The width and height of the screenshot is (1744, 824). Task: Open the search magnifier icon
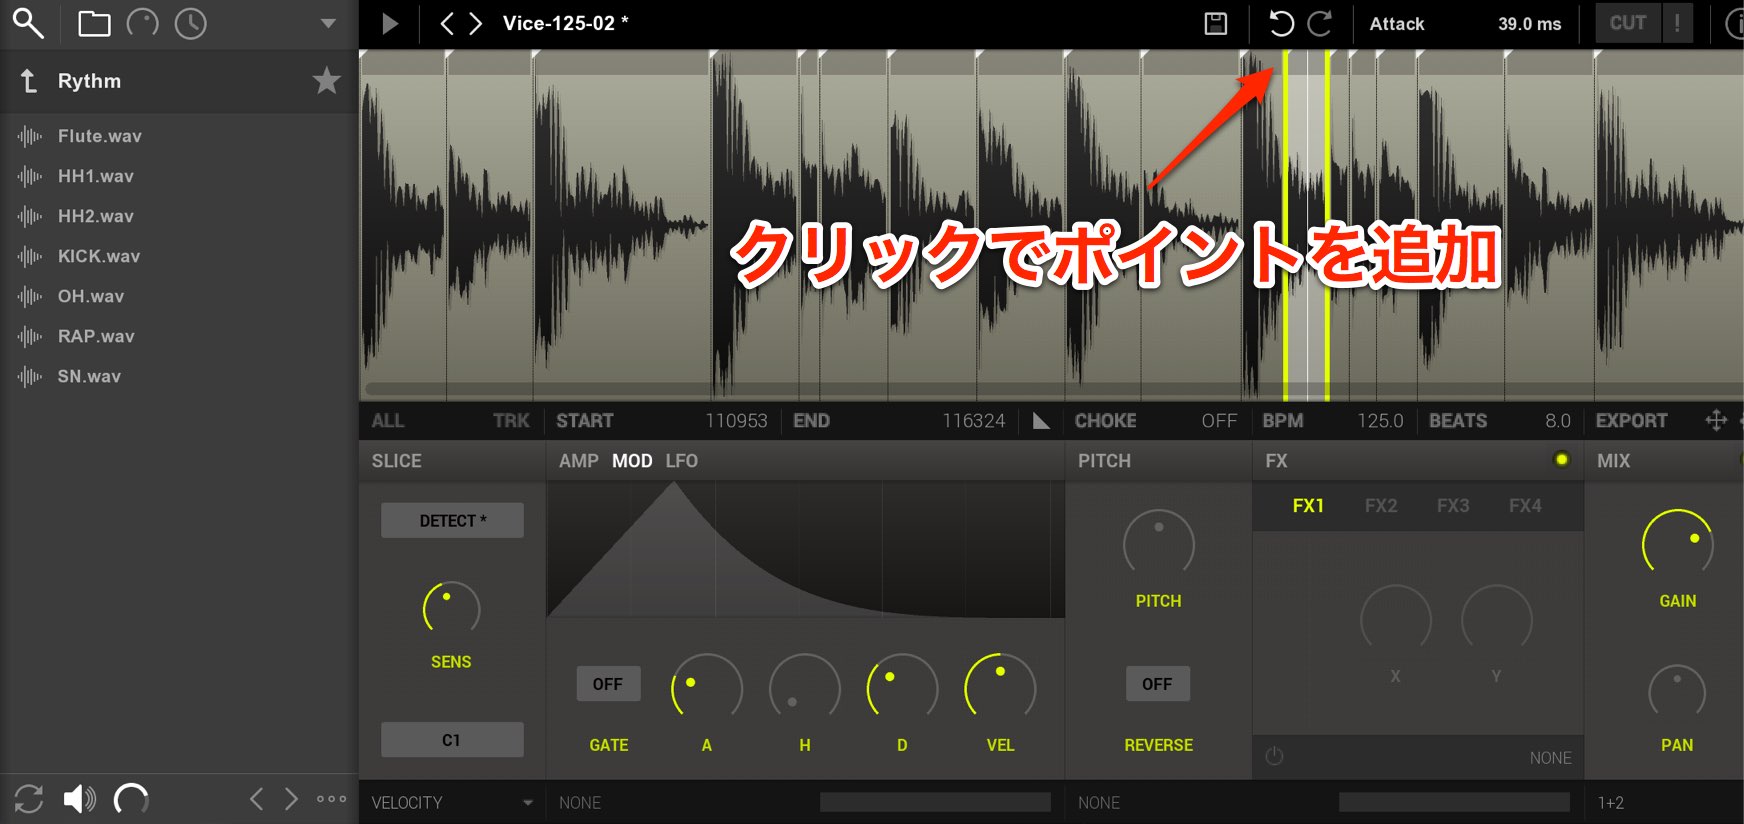[x=27, y=22]
